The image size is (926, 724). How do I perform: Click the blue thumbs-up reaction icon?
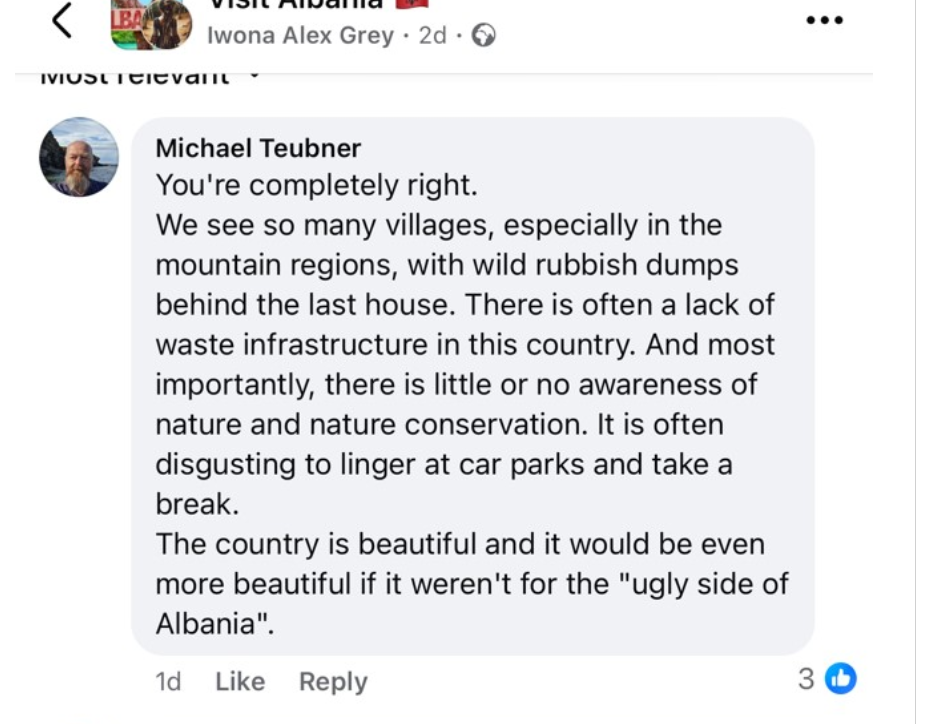pos(842,679)
